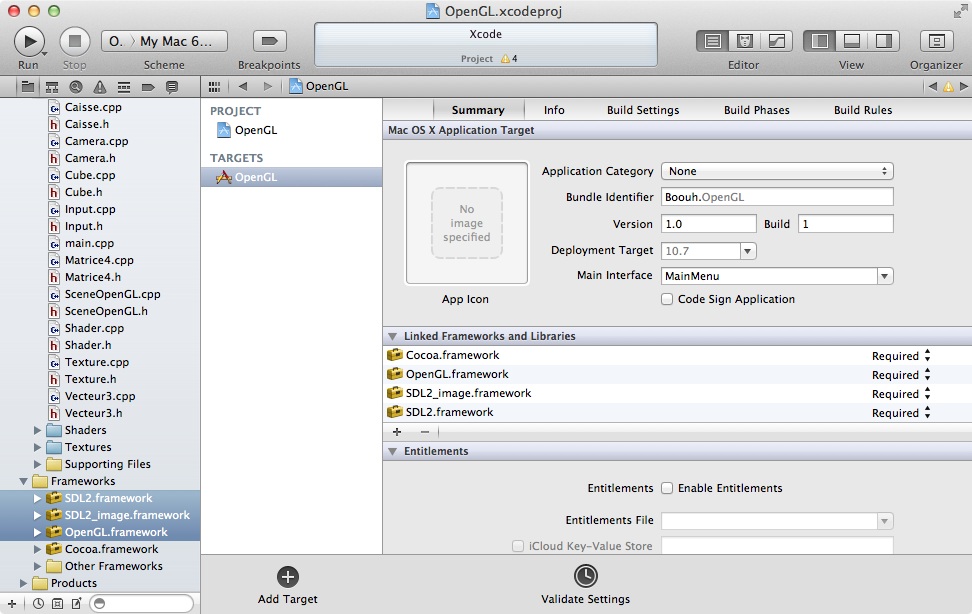Click the Validate Settings clock icon
The height and width of the screenshot is (614, 972).
click(x=585, y=576)
